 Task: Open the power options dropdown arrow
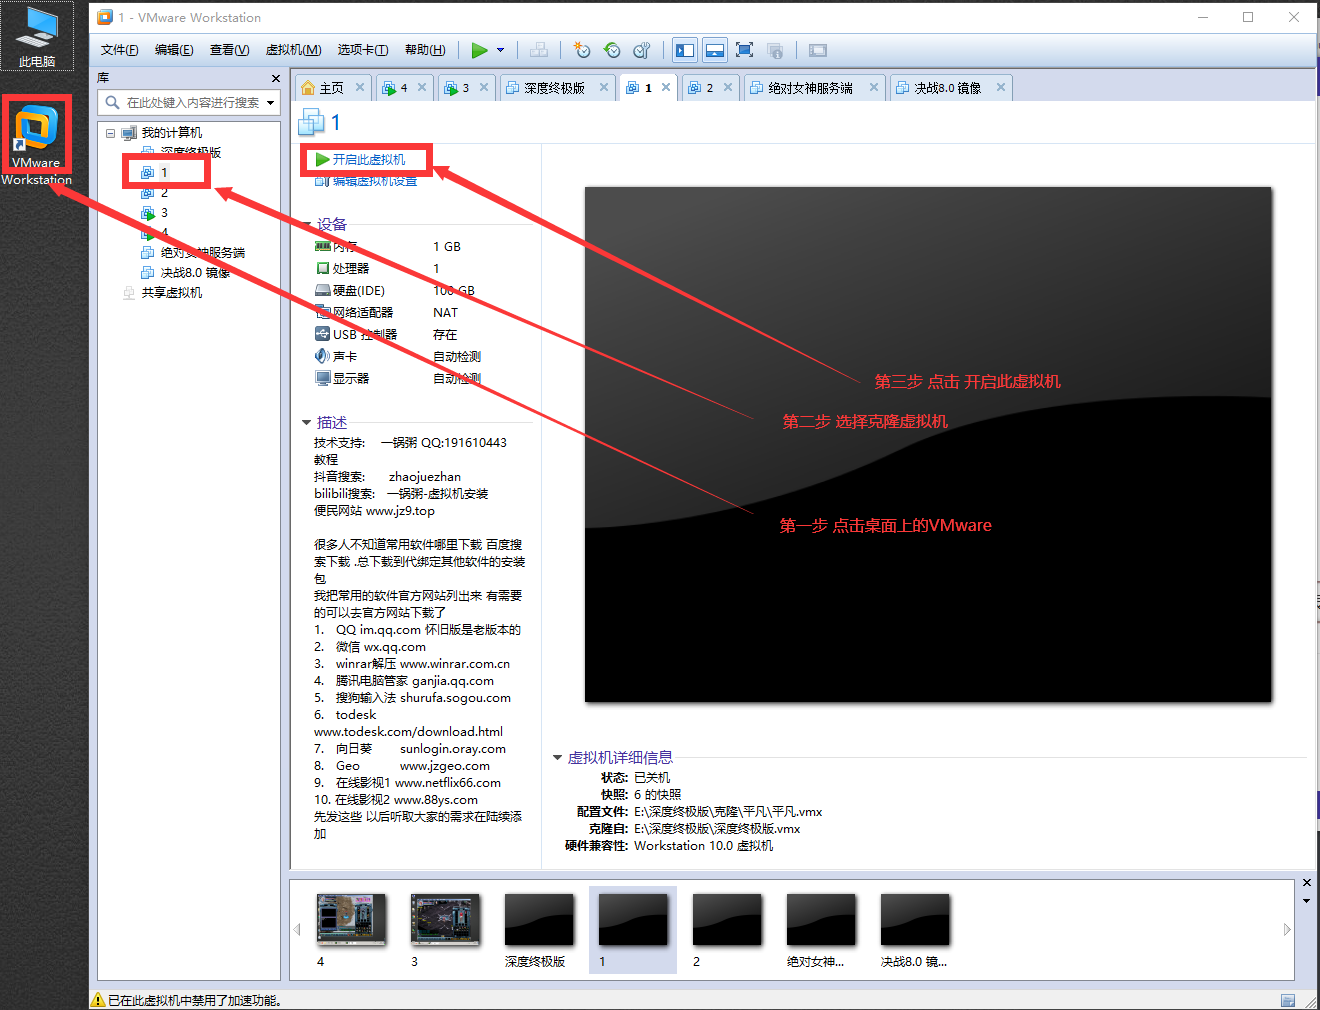tap(501, 50)
